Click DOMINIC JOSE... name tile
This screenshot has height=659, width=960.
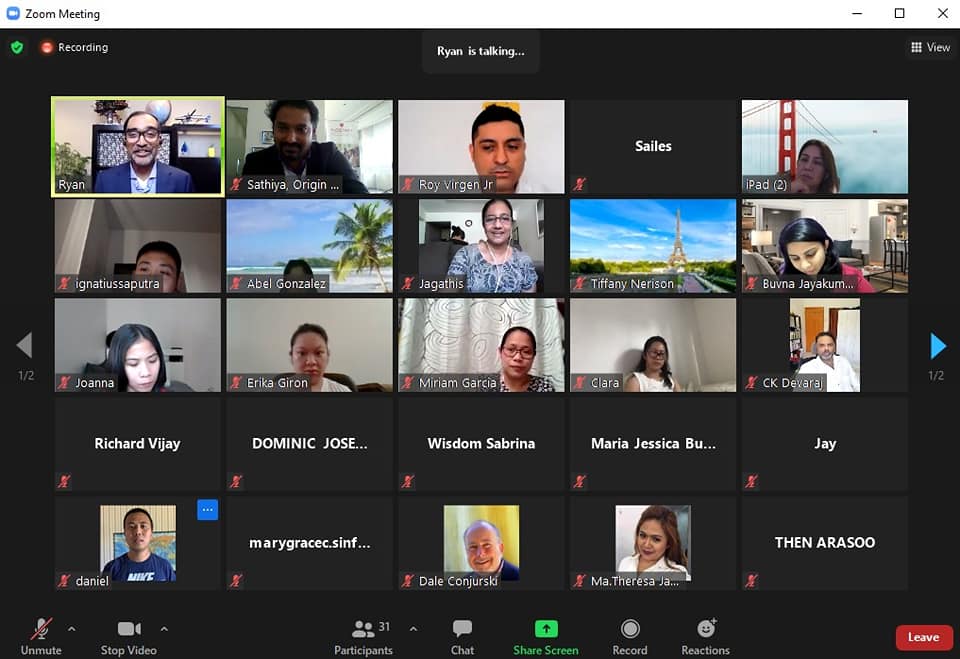click(x=310, y=444)
